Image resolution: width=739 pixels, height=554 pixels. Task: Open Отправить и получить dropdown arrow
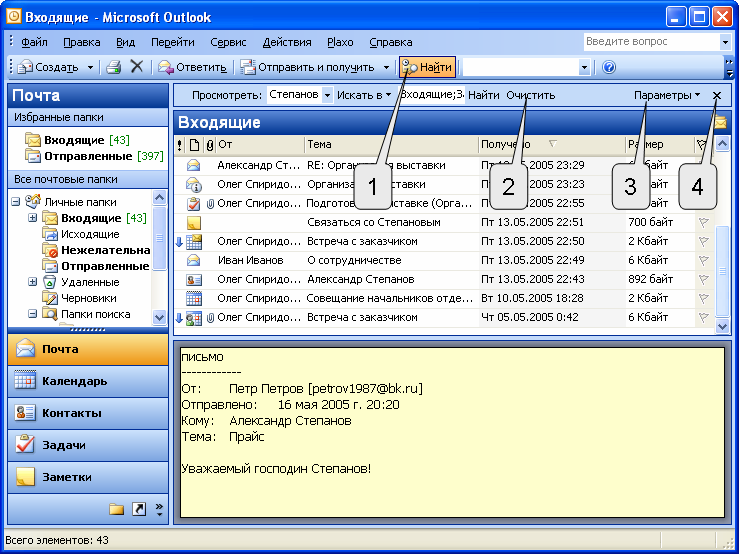pos(386,67)
